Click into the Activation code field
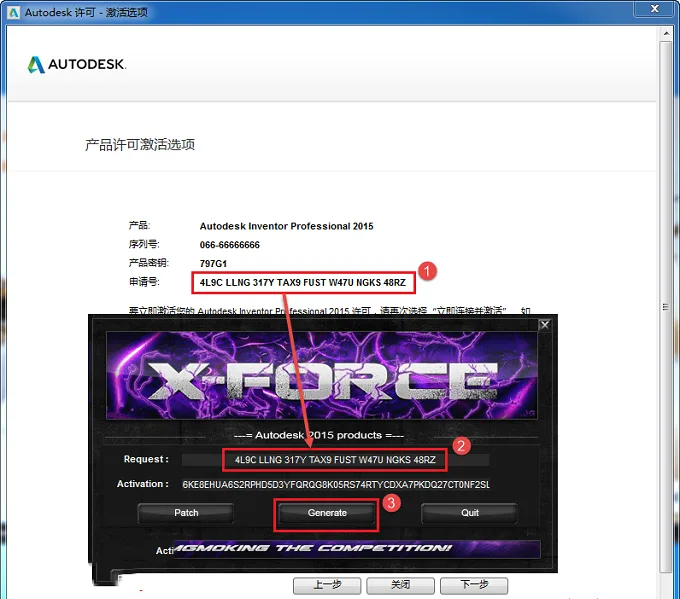 [x=336, y=484]
